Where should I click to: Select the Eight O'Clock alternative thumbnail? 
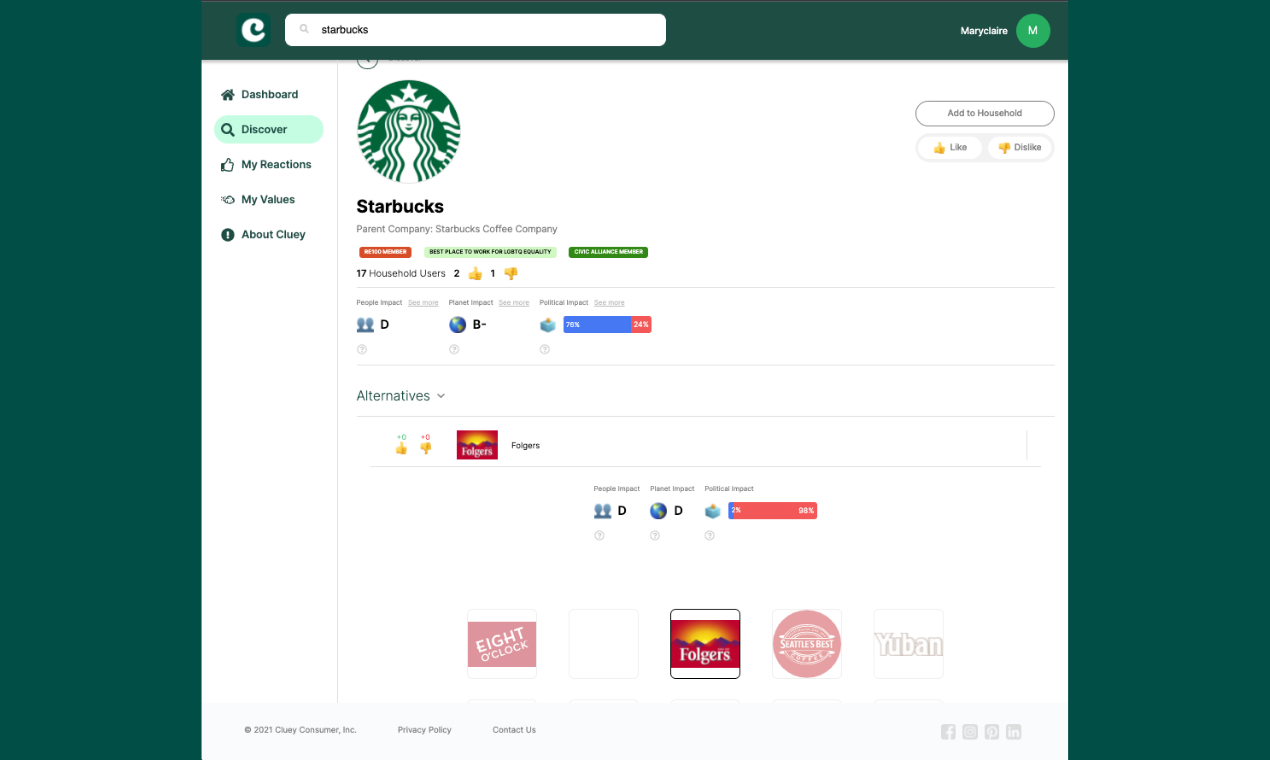tap(502, 644)
